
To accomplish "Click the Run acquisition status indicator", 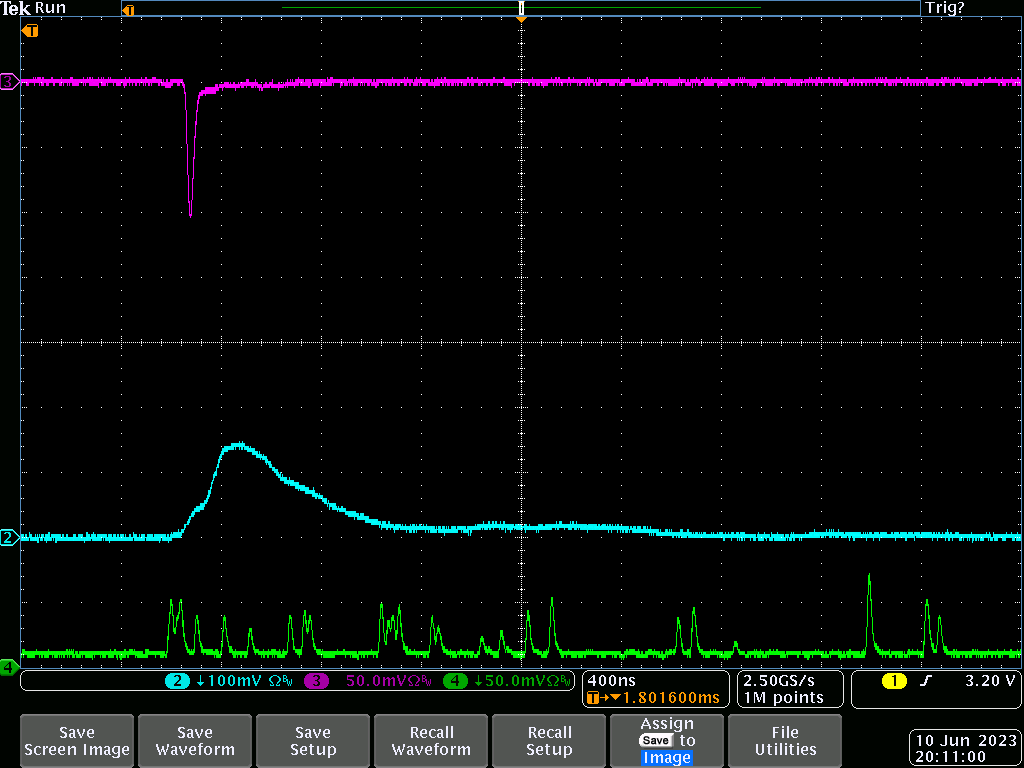I will 50,8.
